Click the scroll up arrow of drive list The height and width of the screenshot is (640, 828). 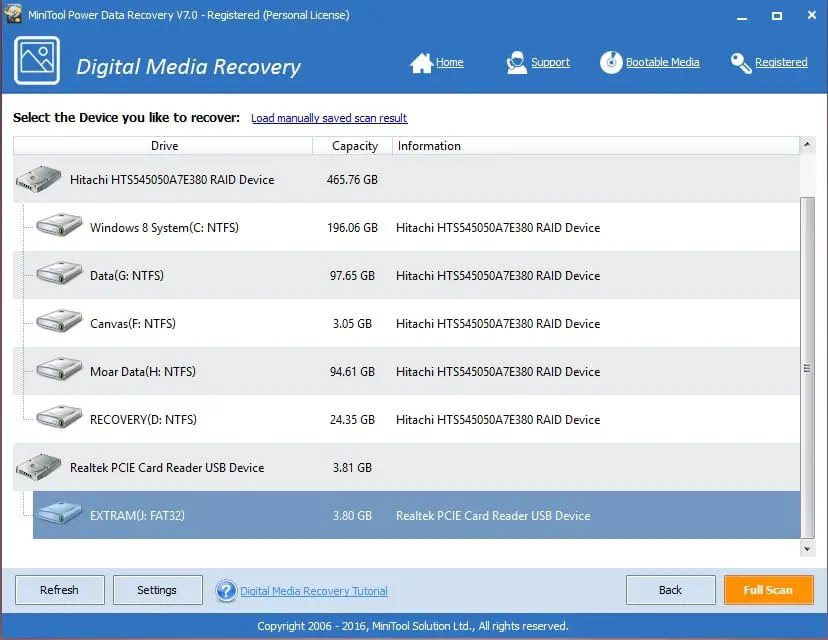(x=807, y=144)
